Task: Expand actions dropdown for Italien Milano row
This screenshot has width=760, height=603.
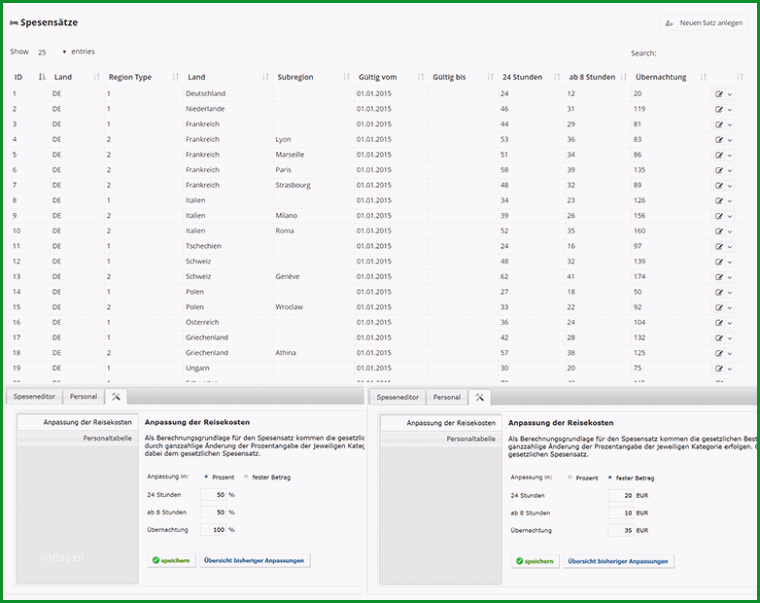Action: (x=729, y=216)
